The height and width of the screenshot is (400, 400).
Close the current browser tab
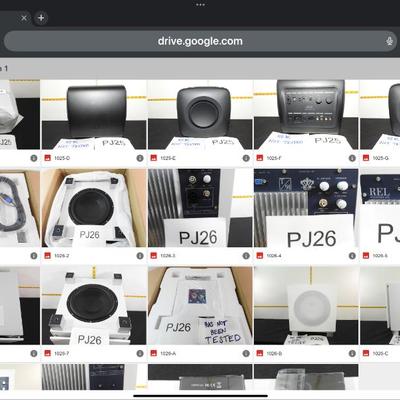24,18
